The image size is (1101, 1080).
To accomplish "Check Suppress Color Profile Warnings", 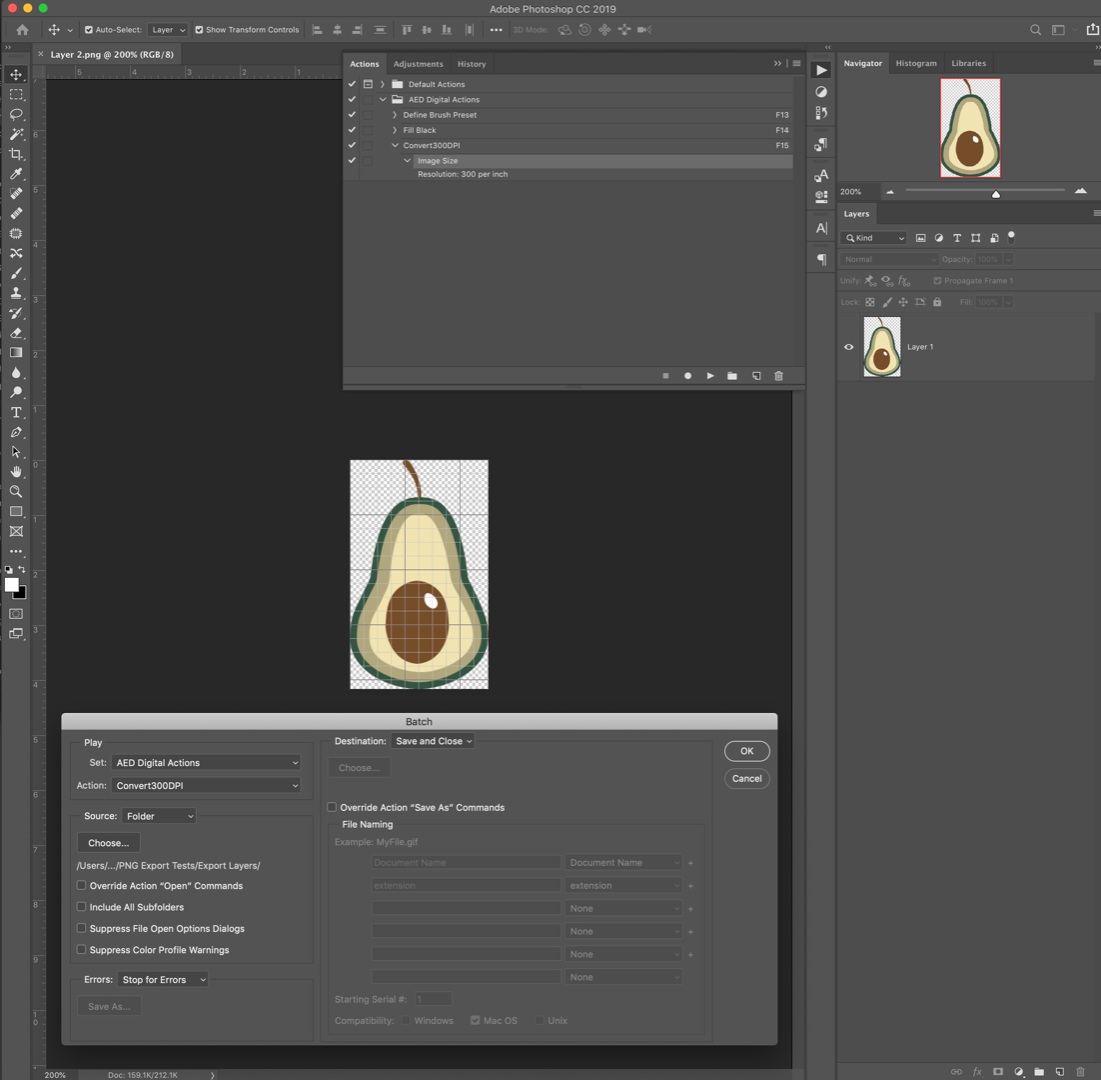I will click(81, 949).
